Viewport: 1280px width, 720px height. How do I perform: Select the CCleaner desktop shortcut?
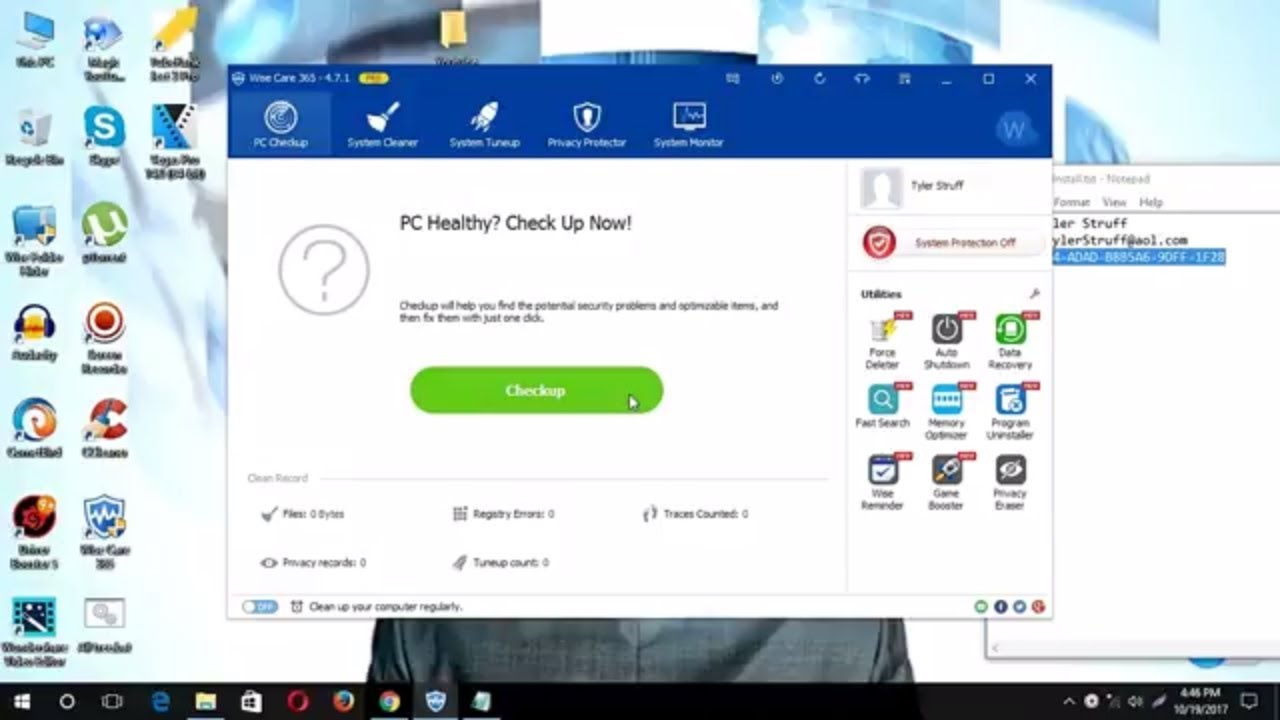coord(104,430)
